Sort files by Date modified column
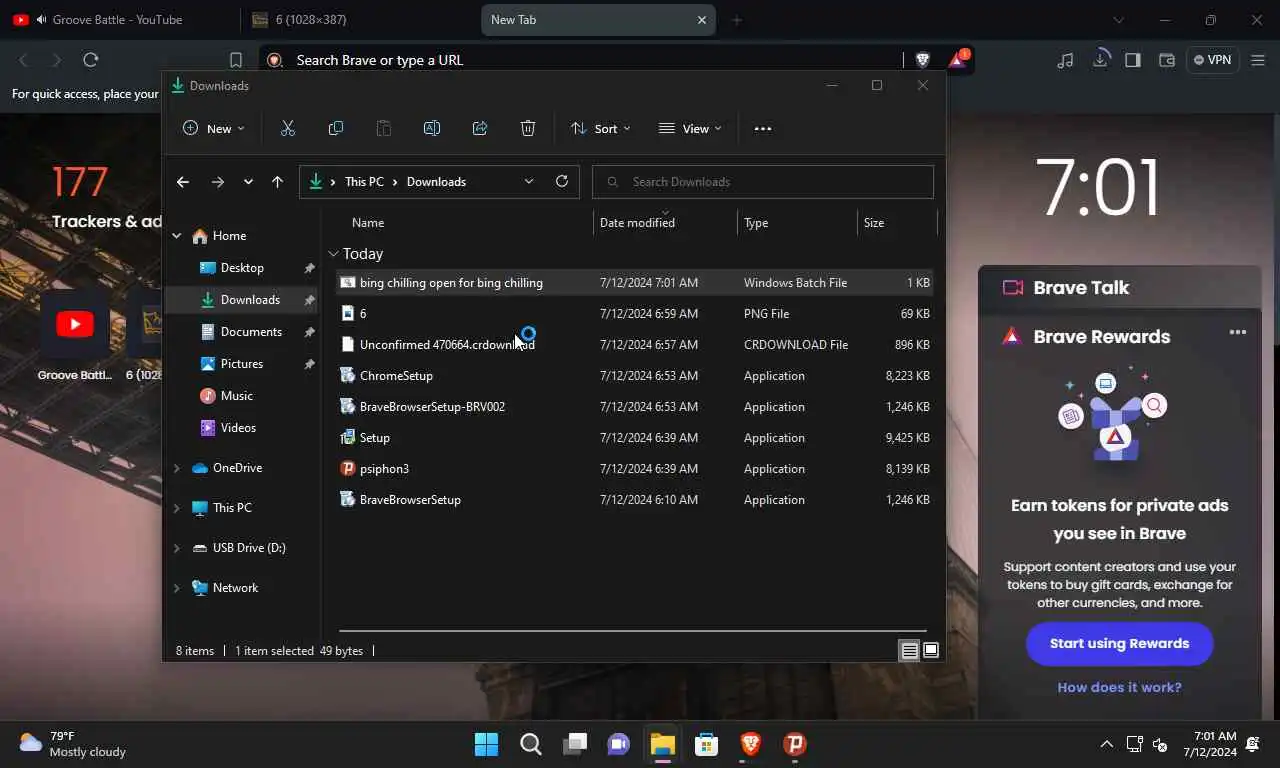The height and width of the screenshot is (768, 1280). tap(665, 223)
